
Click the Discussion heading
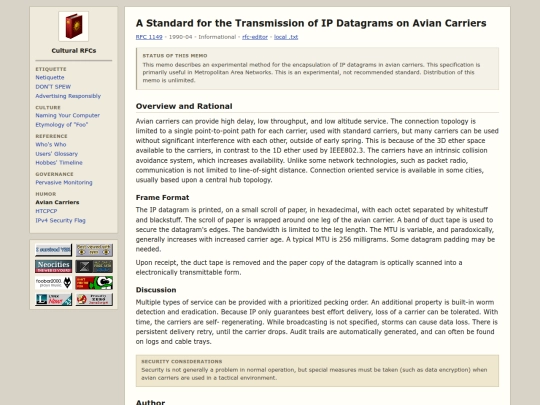156,290
